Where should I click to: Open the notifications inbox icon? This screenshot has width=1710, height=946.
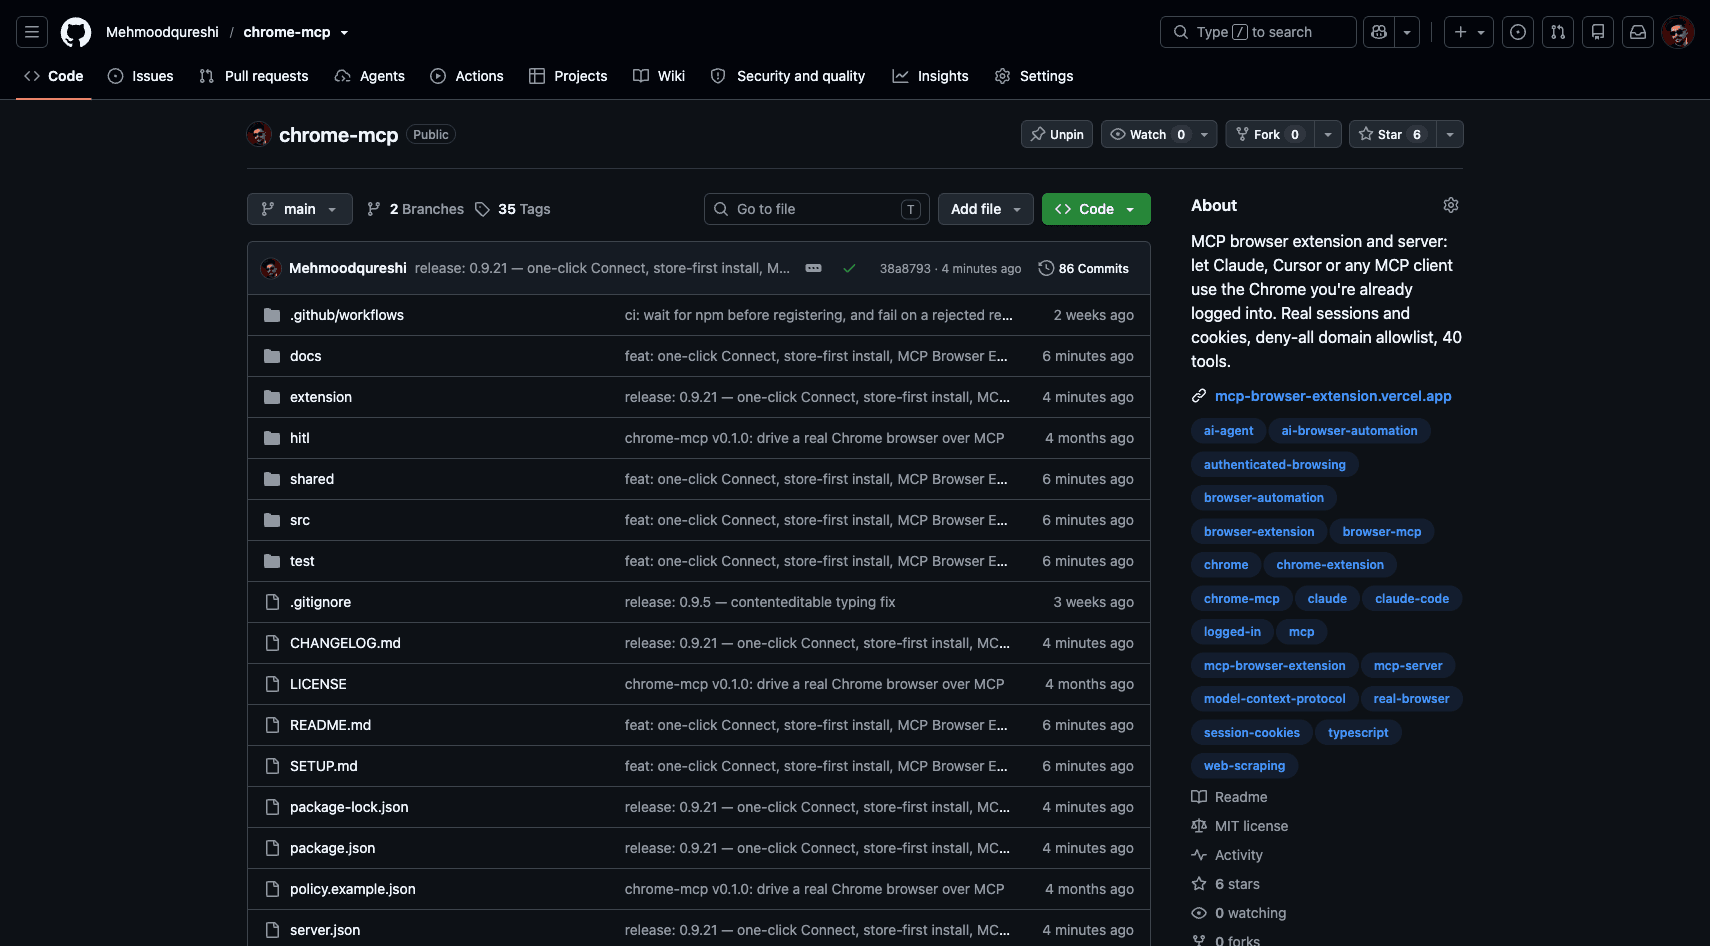click(1638, 32)
